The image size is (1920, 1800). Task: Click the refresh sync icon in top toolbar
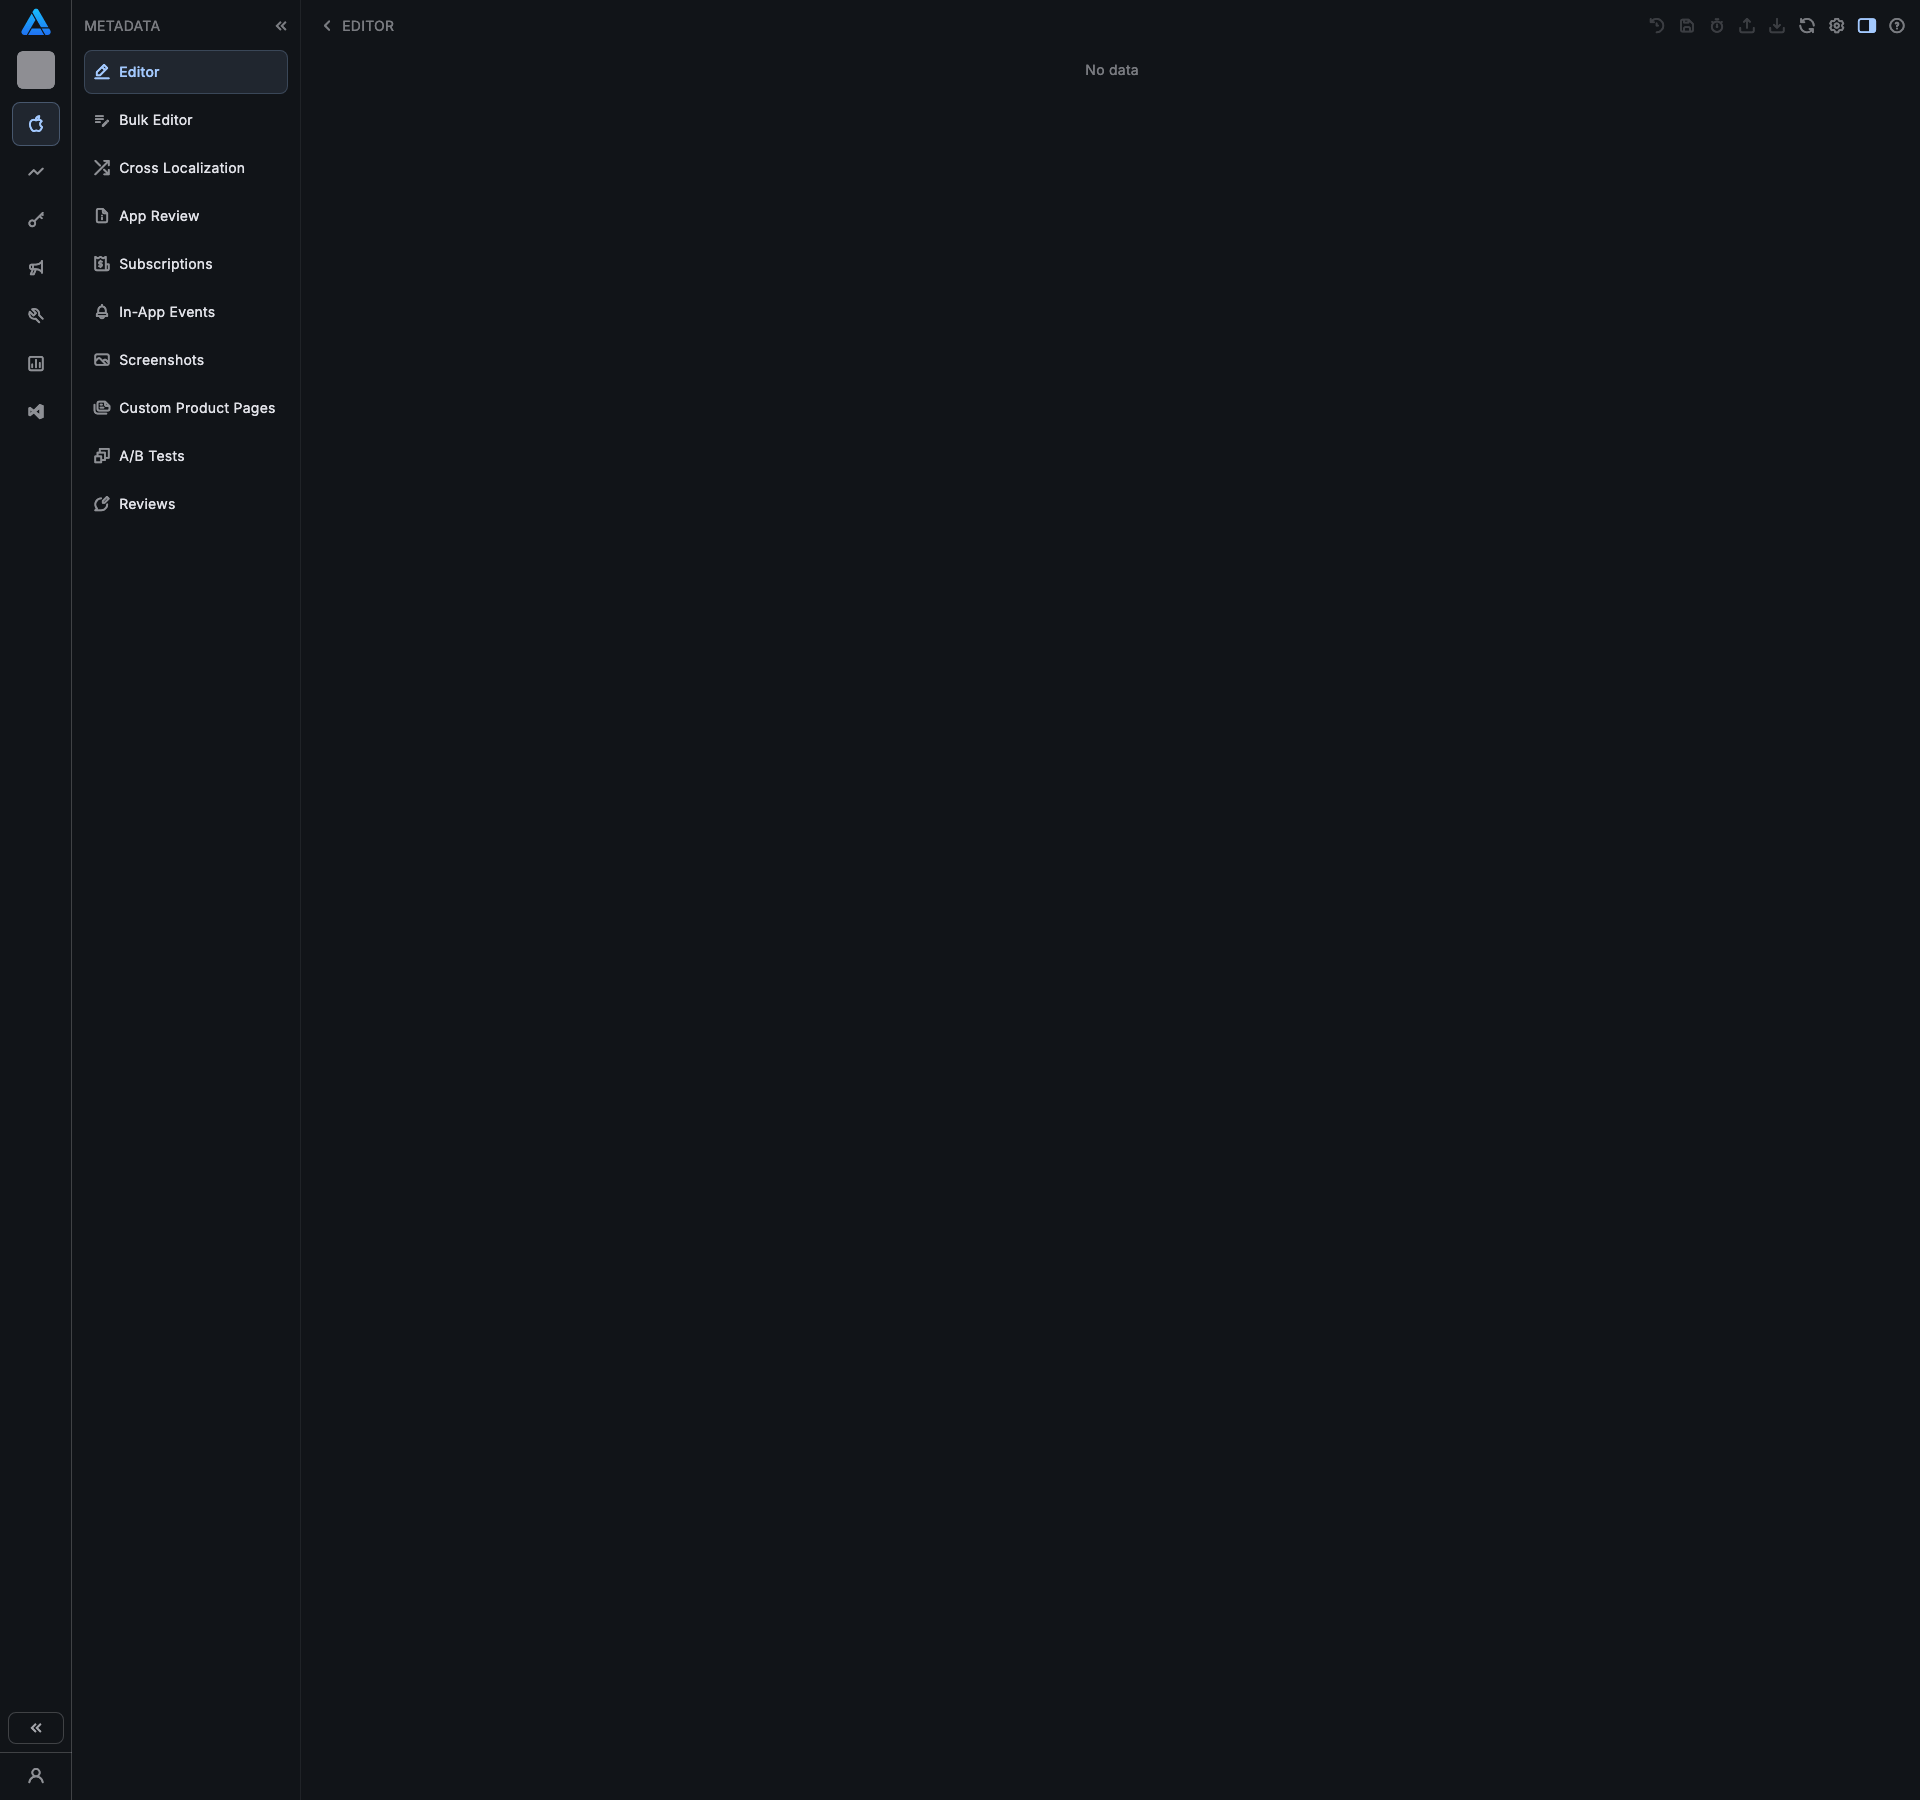coord(1806,26)
